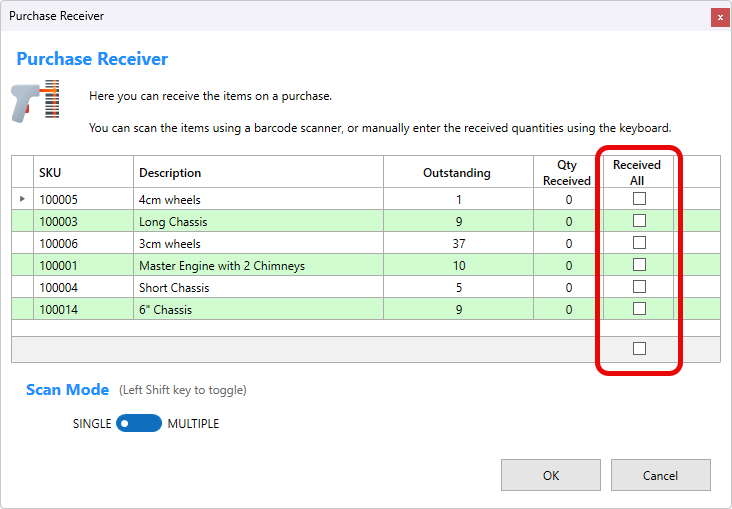
Task: Sort by the SKU column header
Action: coord(84,172)
